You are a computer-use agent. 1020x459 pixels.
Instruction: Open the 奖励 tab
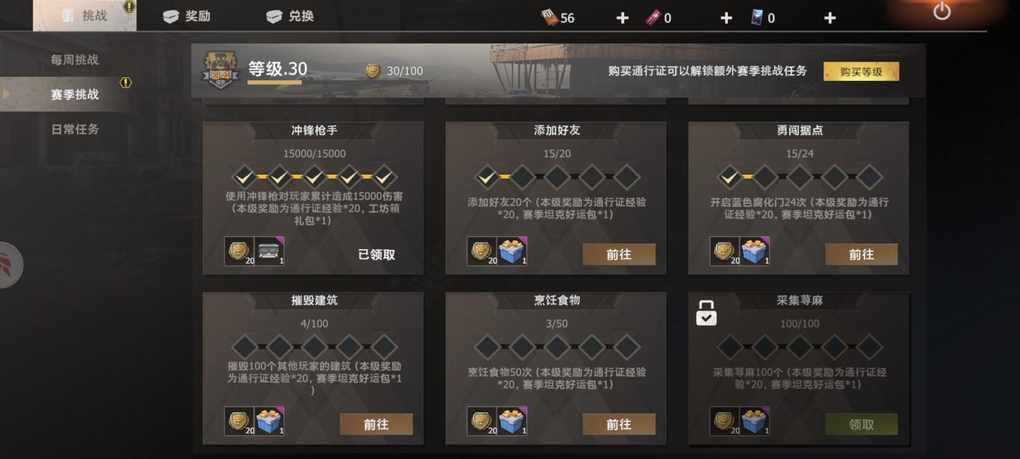click(187, 16)
